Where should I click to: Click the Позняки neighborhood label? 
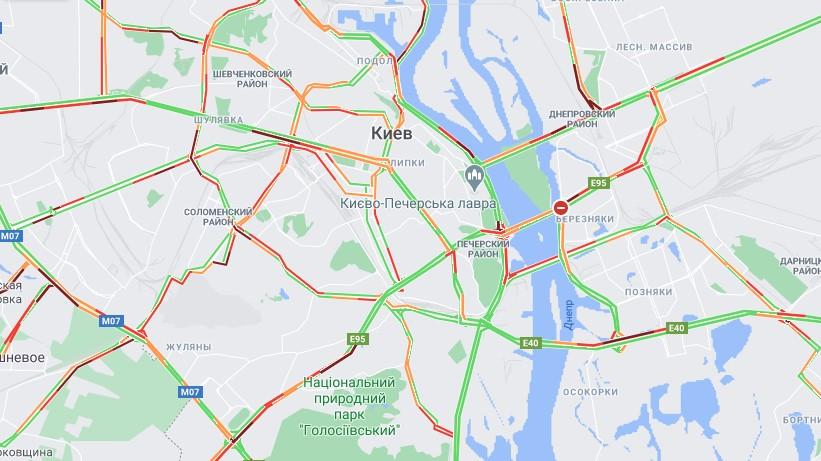(648, 292)
